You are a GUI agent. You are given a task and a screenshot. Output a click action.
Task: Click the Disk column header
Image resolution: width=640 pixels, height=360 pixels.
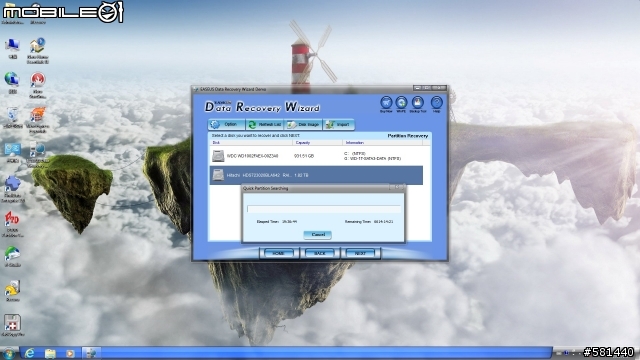coord(251,142)
